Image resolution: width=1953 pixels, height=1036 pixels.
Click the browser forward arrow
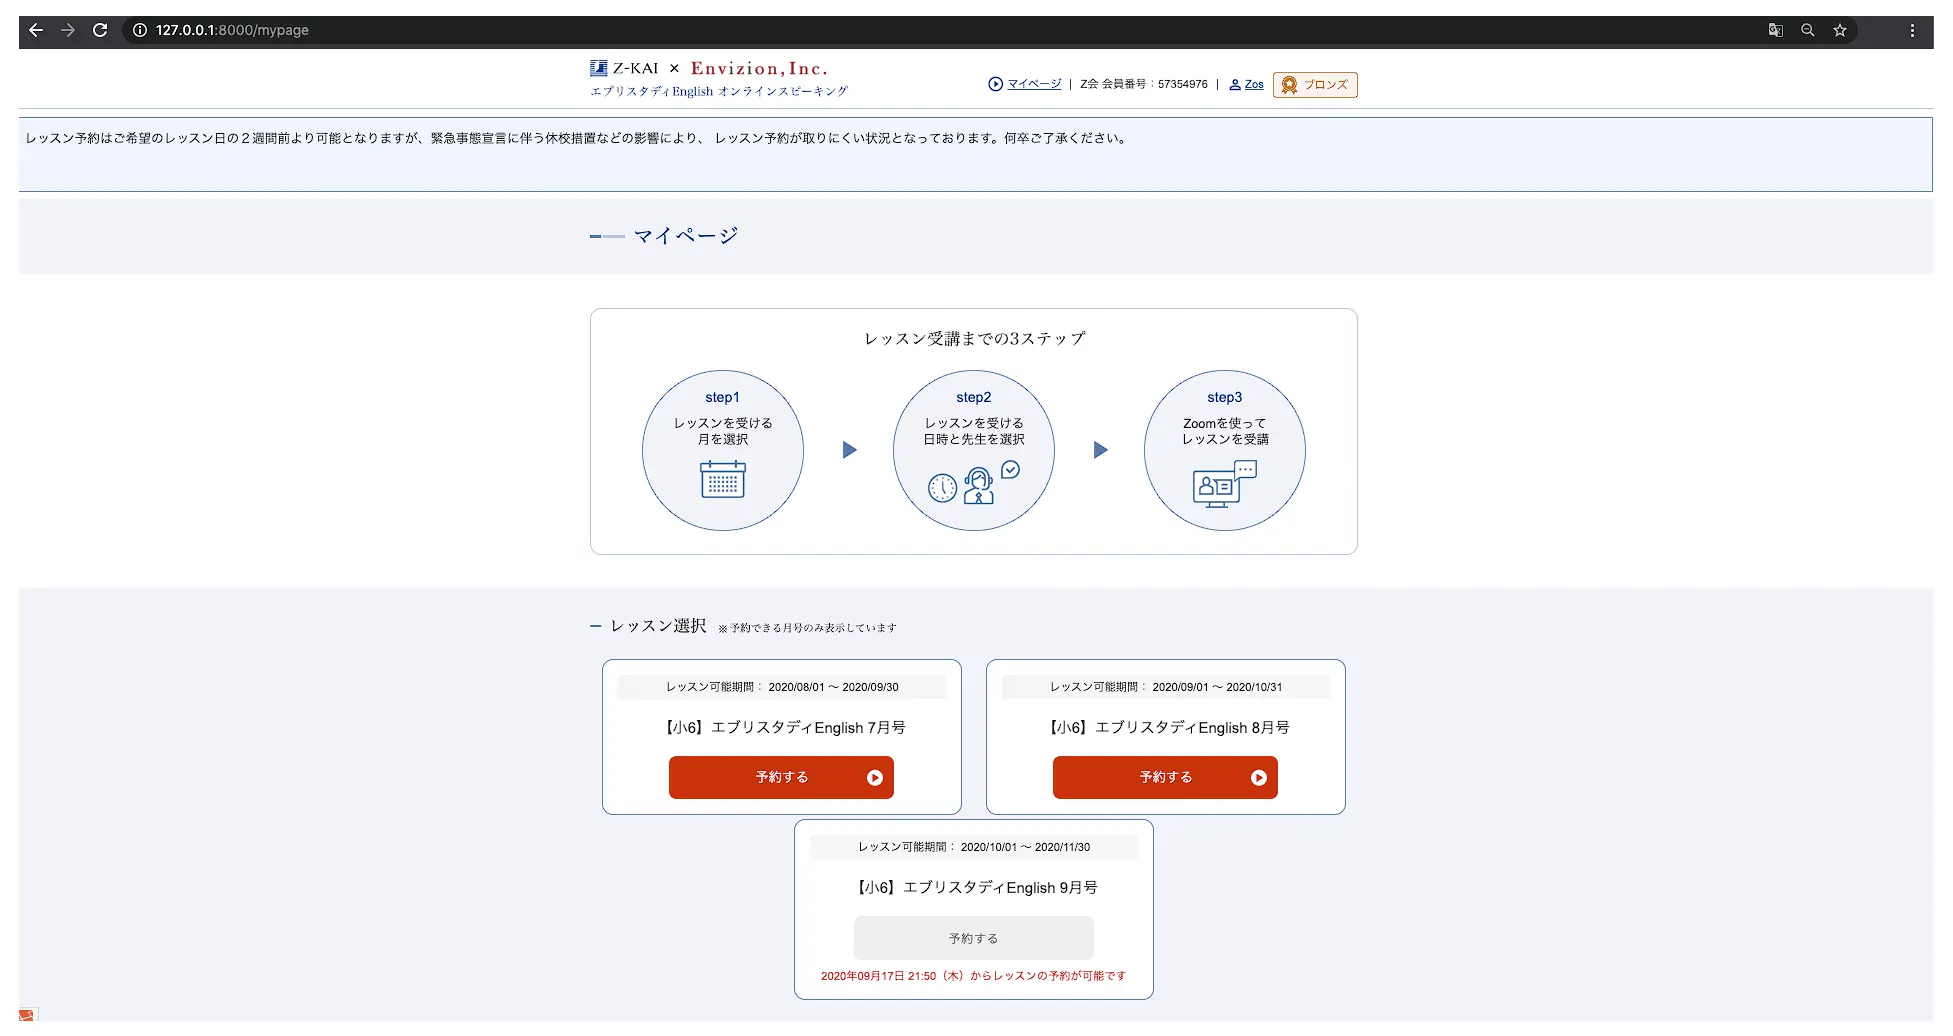pos(68,30)
